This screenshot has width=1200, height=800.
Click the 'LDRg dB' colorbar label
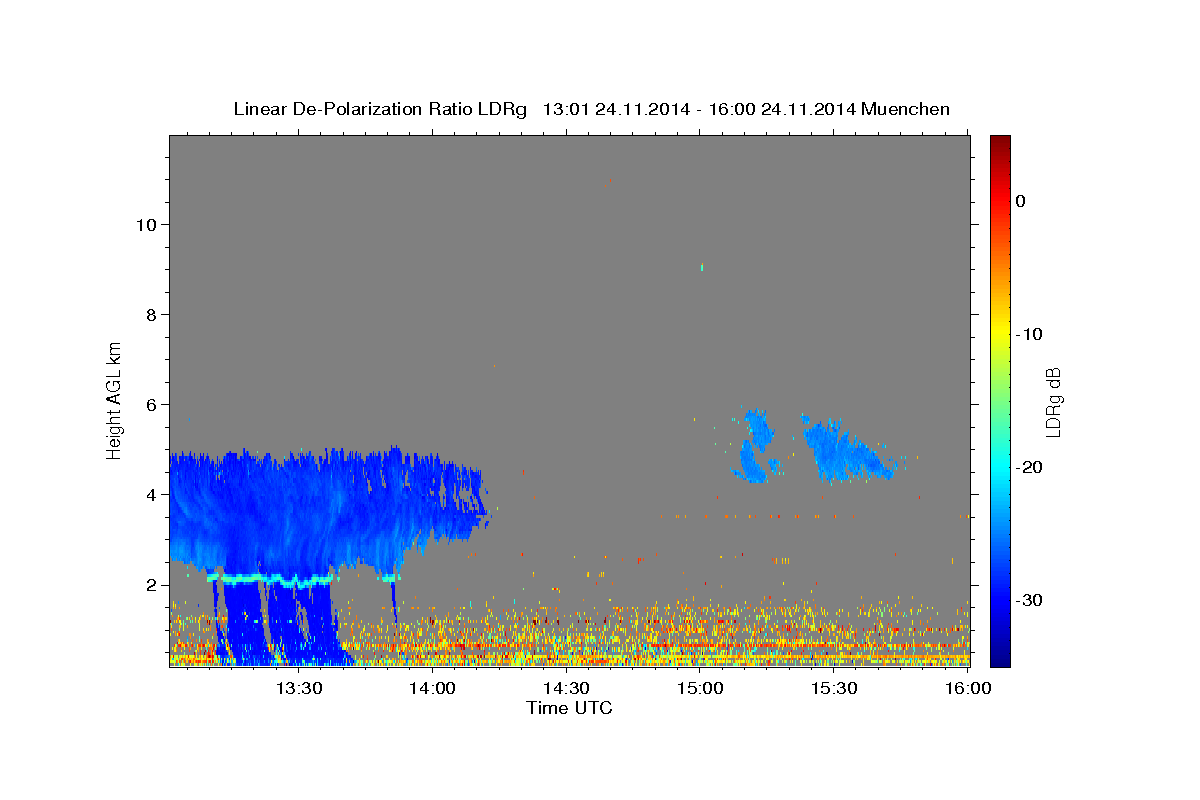click(x=1052, y=401)
